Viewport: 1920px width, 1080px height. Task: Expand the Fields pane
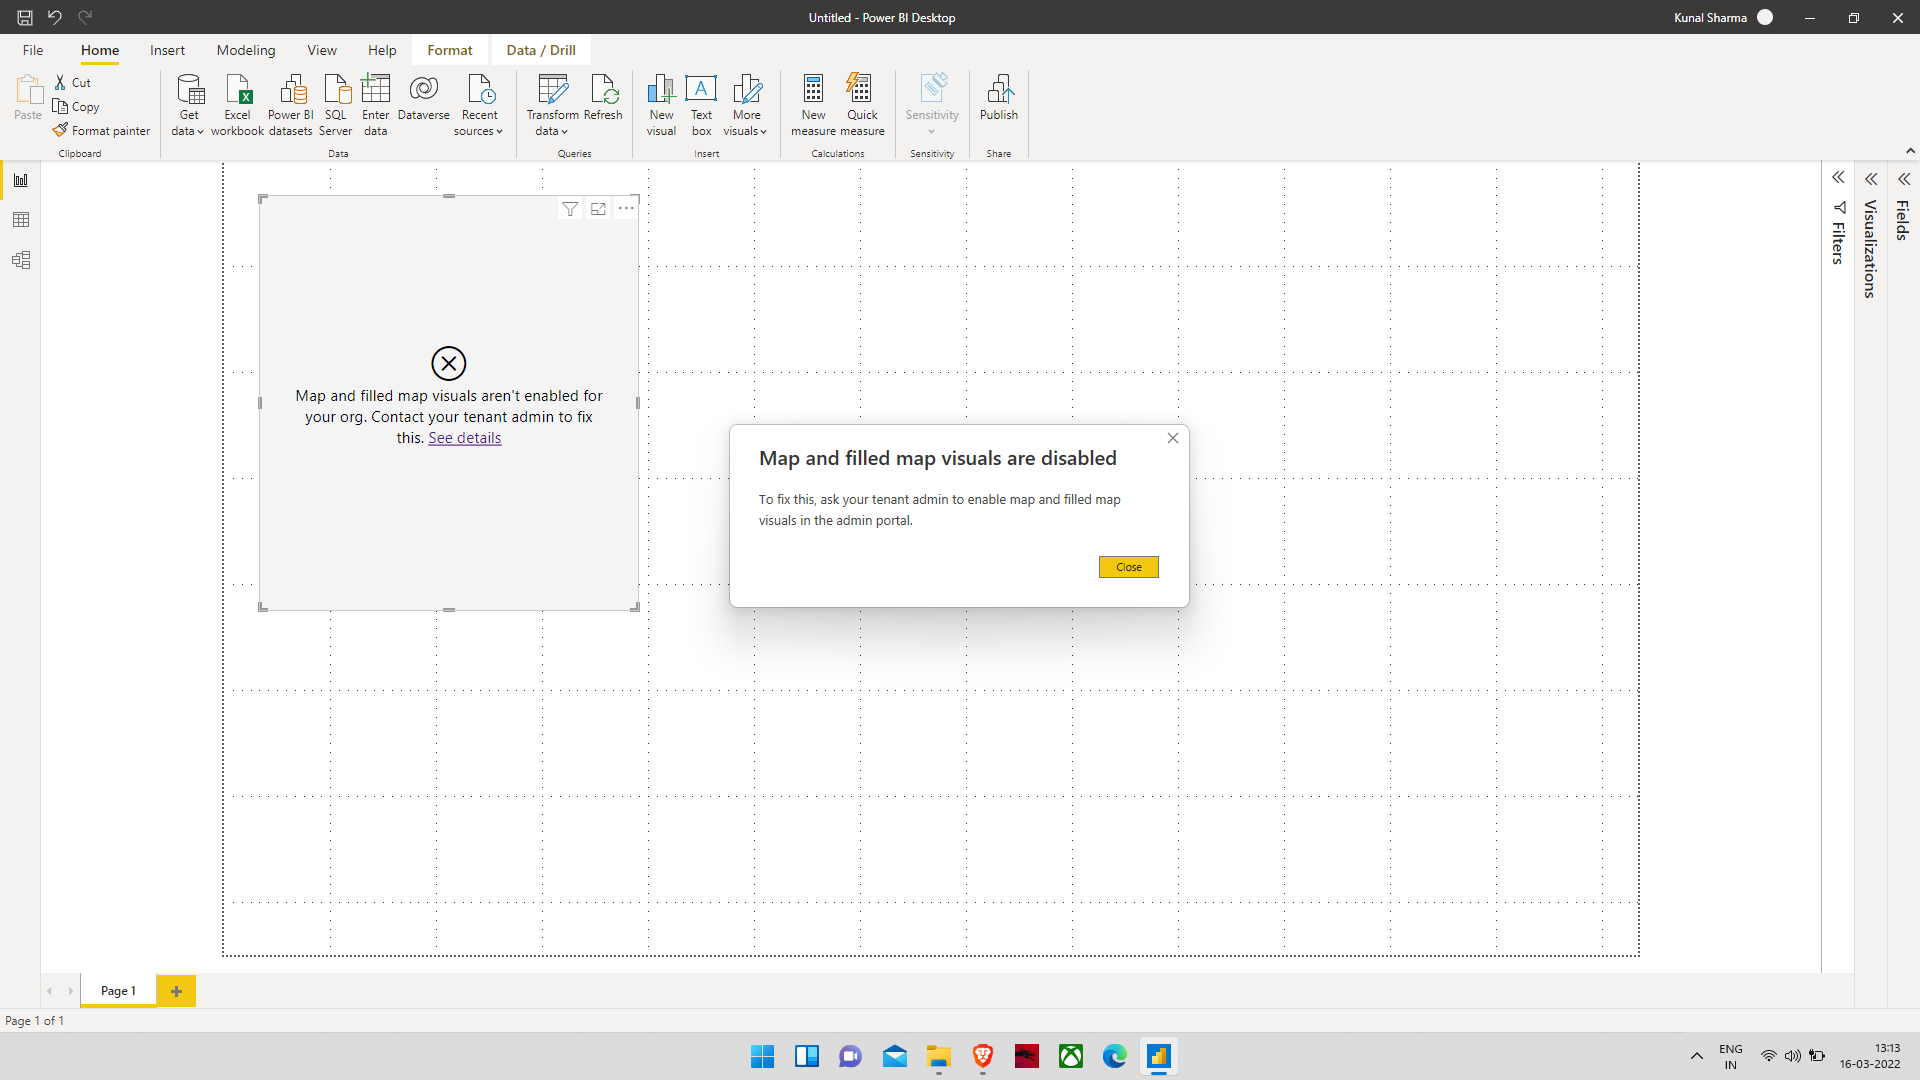(1904, 179)
